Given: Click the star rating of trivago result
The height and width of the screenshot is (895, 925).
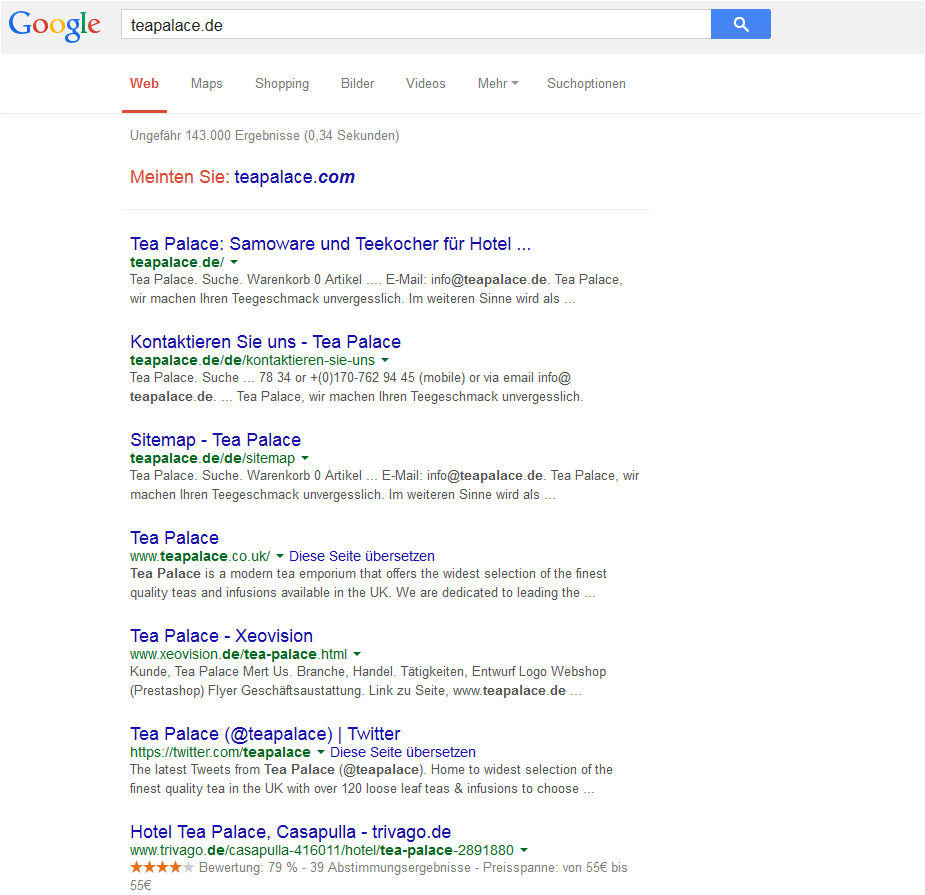Looking at the screenshot, I should pyautogui.click(x=162, y=867).
